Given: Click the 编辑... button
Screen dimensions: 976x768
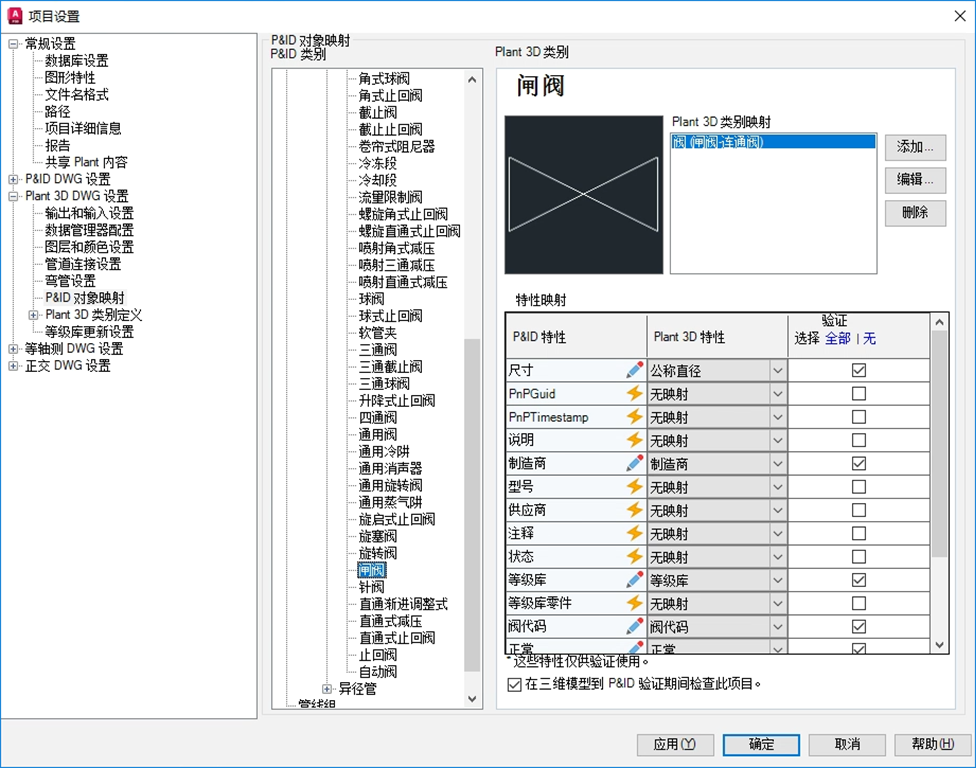Looking at the screenshot, I should coord(915,180).
